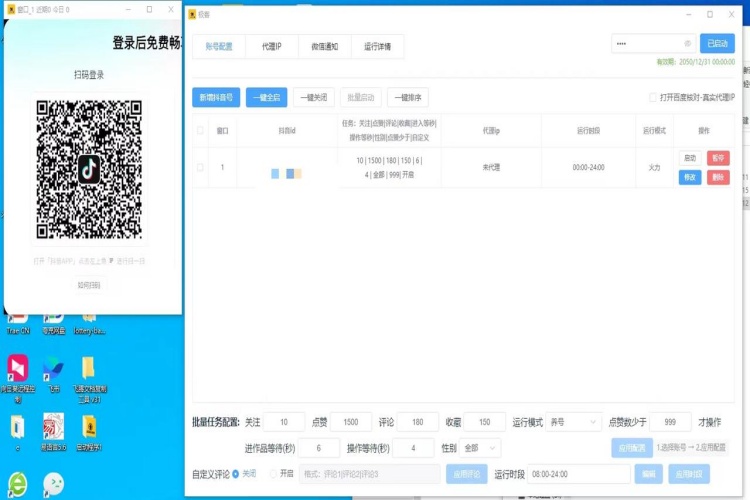Open the 飞书文档 tool v31 folder icon
Screen dimensions: 750x500
(89, 379)
